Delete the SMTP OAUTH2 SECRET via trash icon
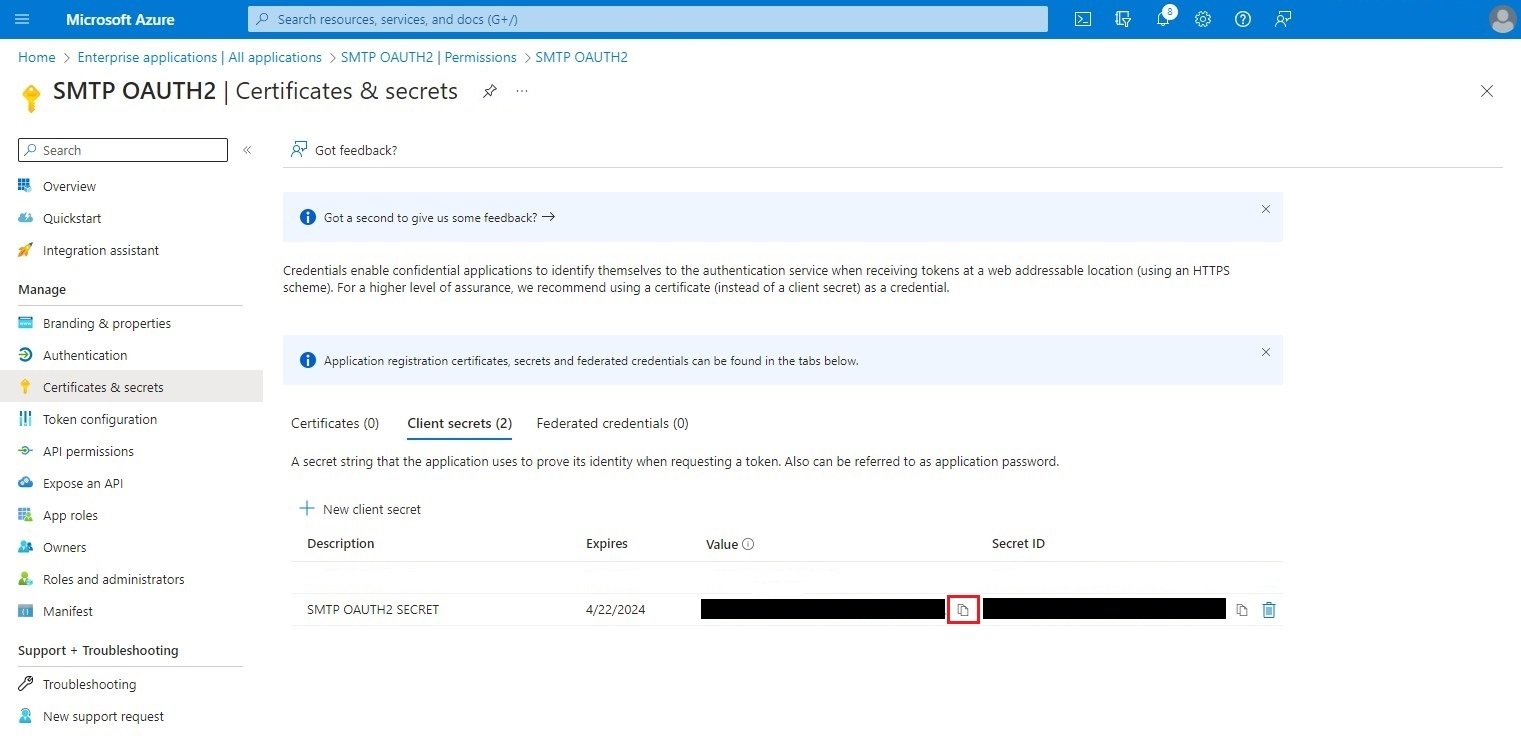This screenshot has width=1521, height=750. [1269, 609]
